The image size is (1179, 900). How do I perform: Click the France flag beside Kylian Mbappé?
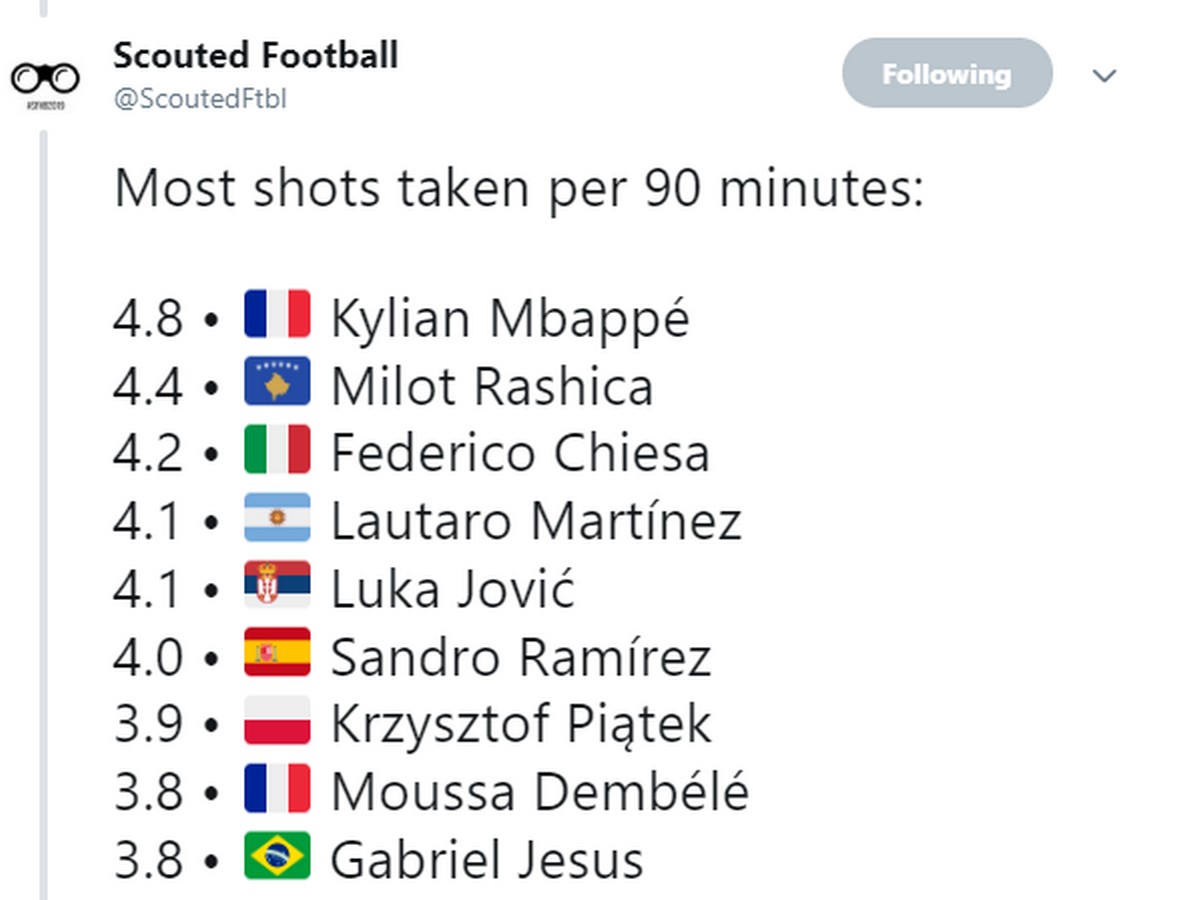(x=277, y=314)
